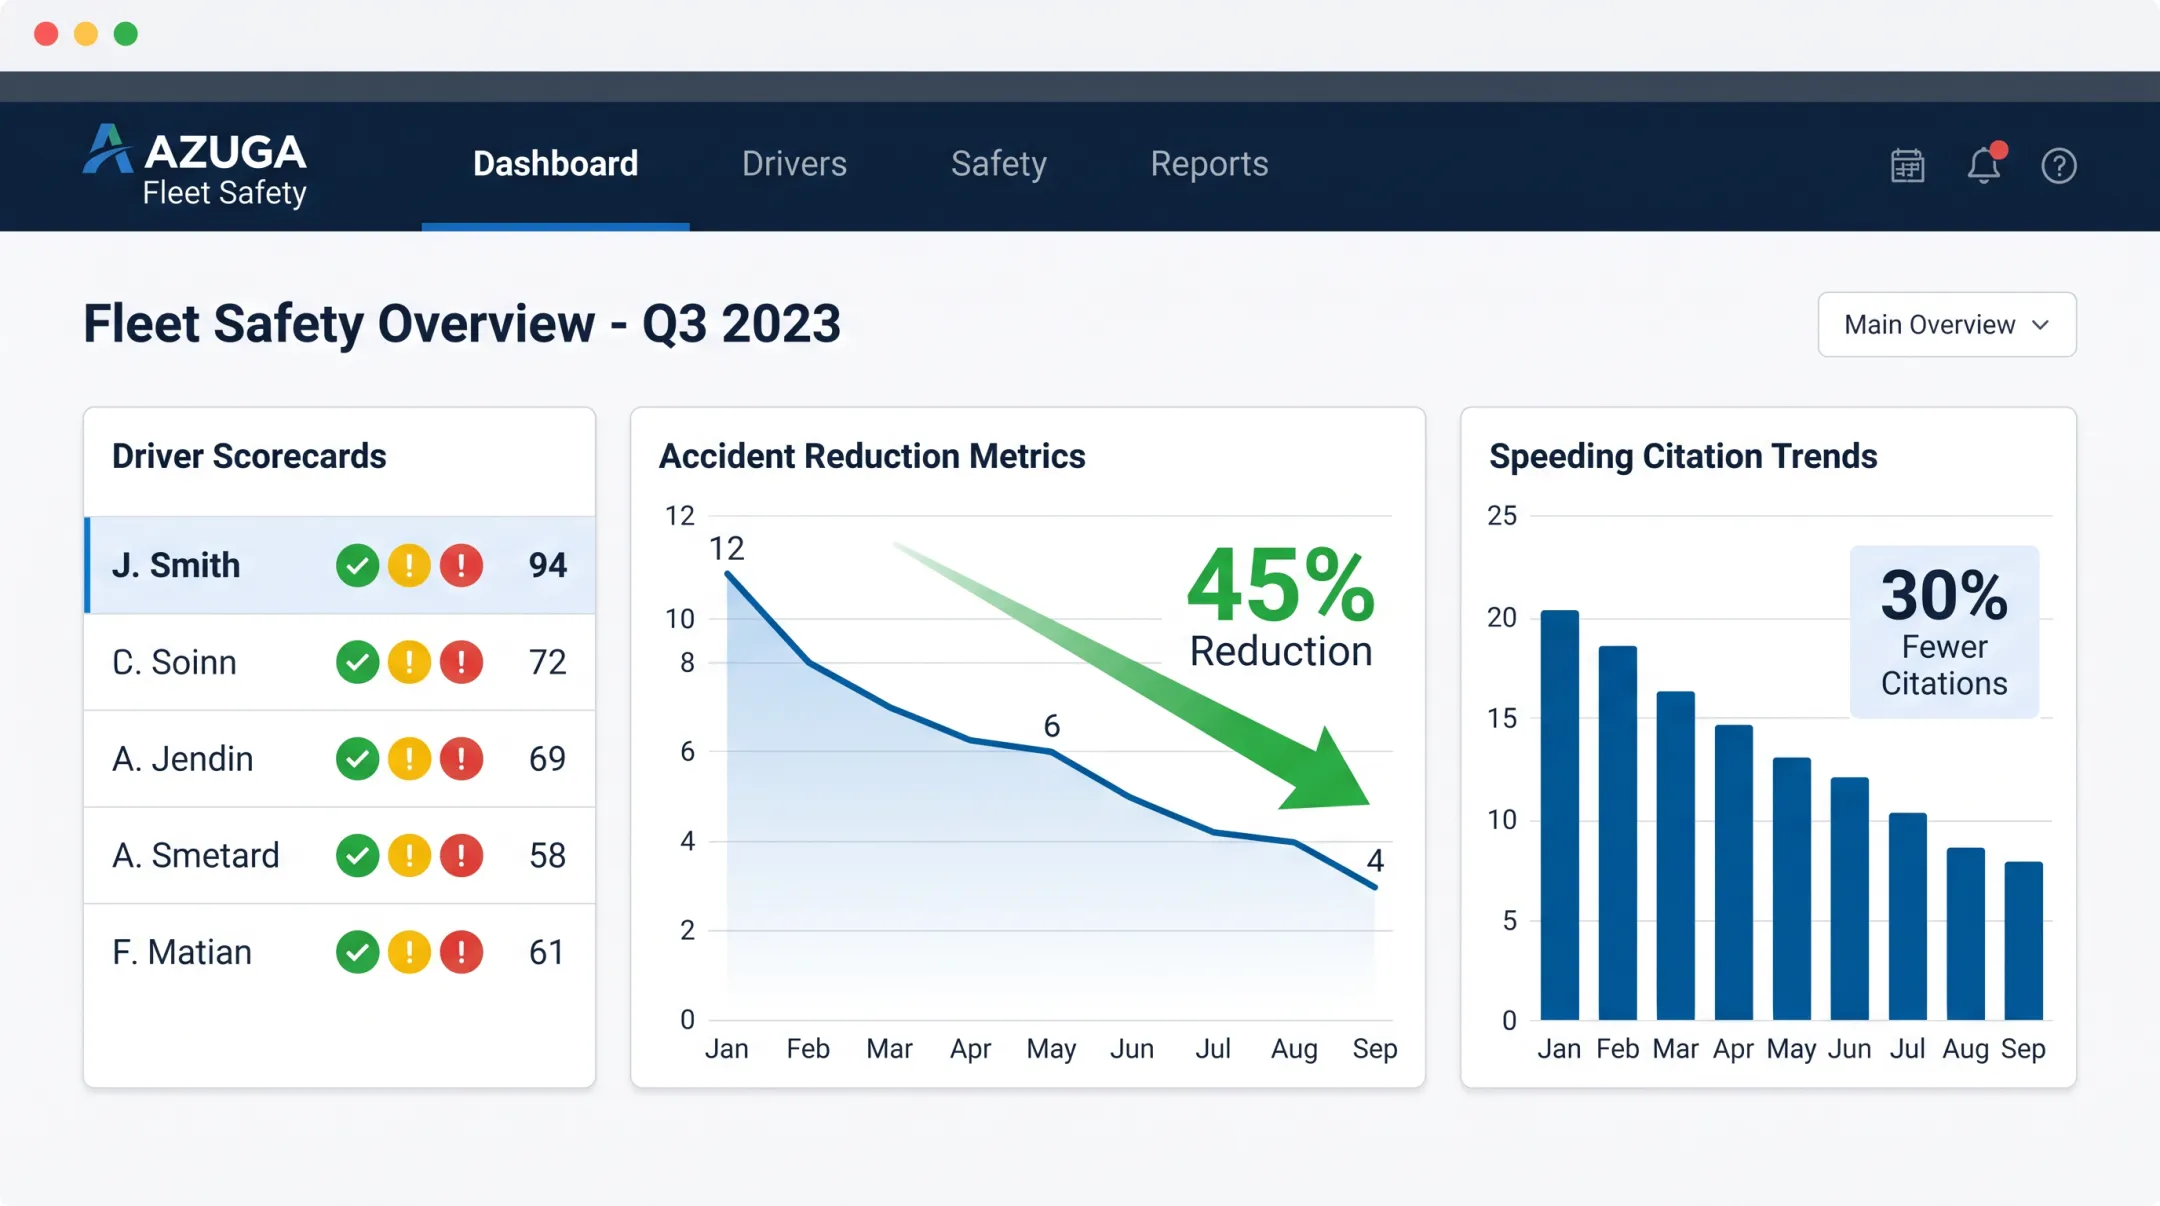Click green check icon for J. Smith

(357, 565)
